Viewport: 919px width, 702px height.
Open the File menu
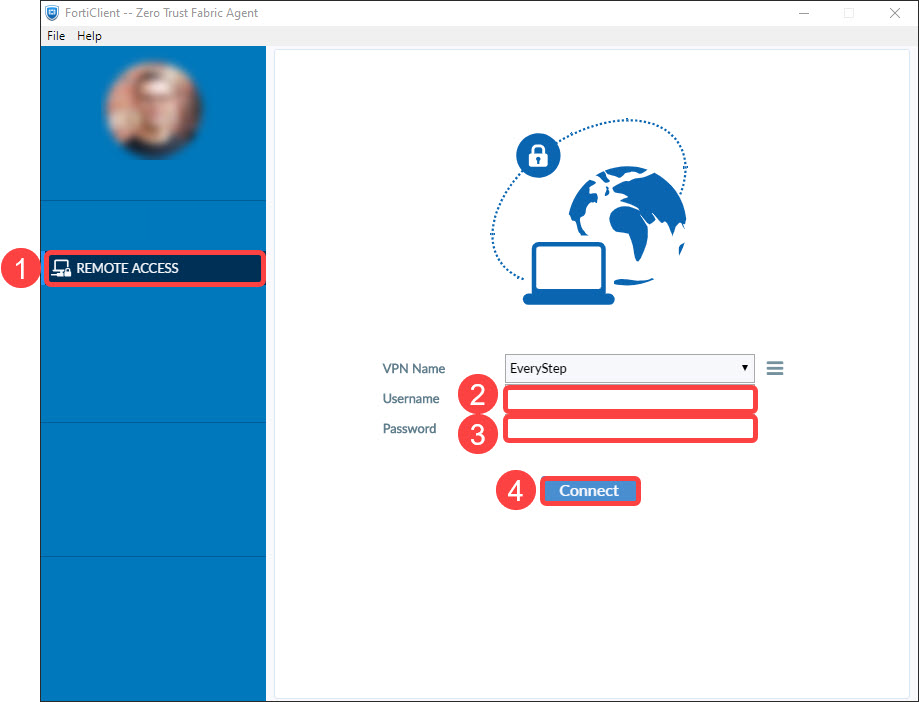point(55,35)
